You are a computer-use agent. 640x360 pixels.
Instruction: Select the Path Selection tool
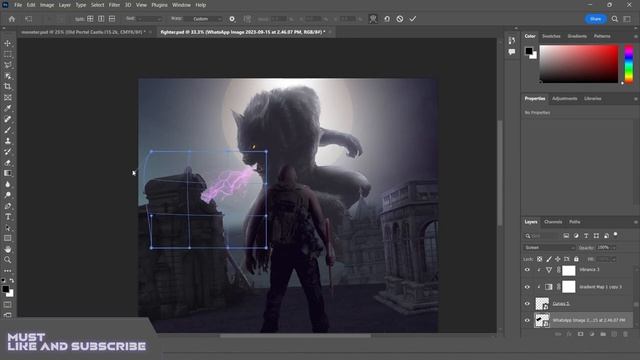tap(7, 227)
